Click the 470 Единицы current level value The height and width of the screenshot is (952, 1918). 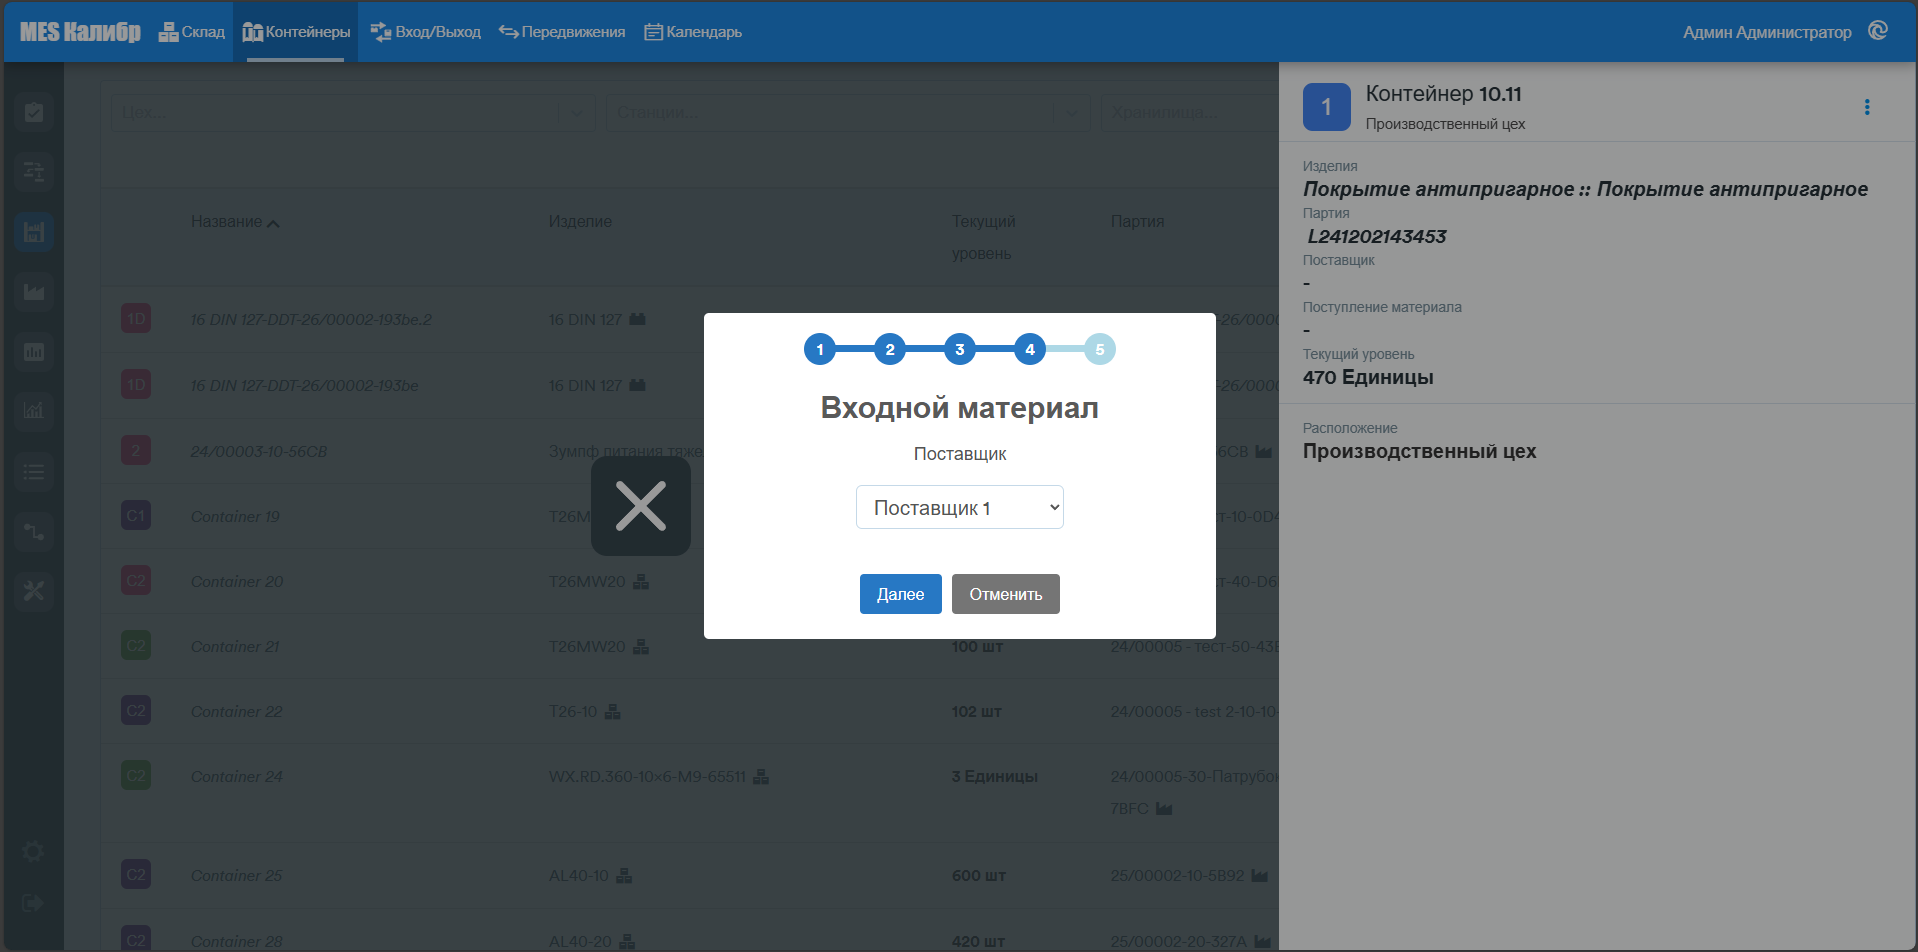1368,377
